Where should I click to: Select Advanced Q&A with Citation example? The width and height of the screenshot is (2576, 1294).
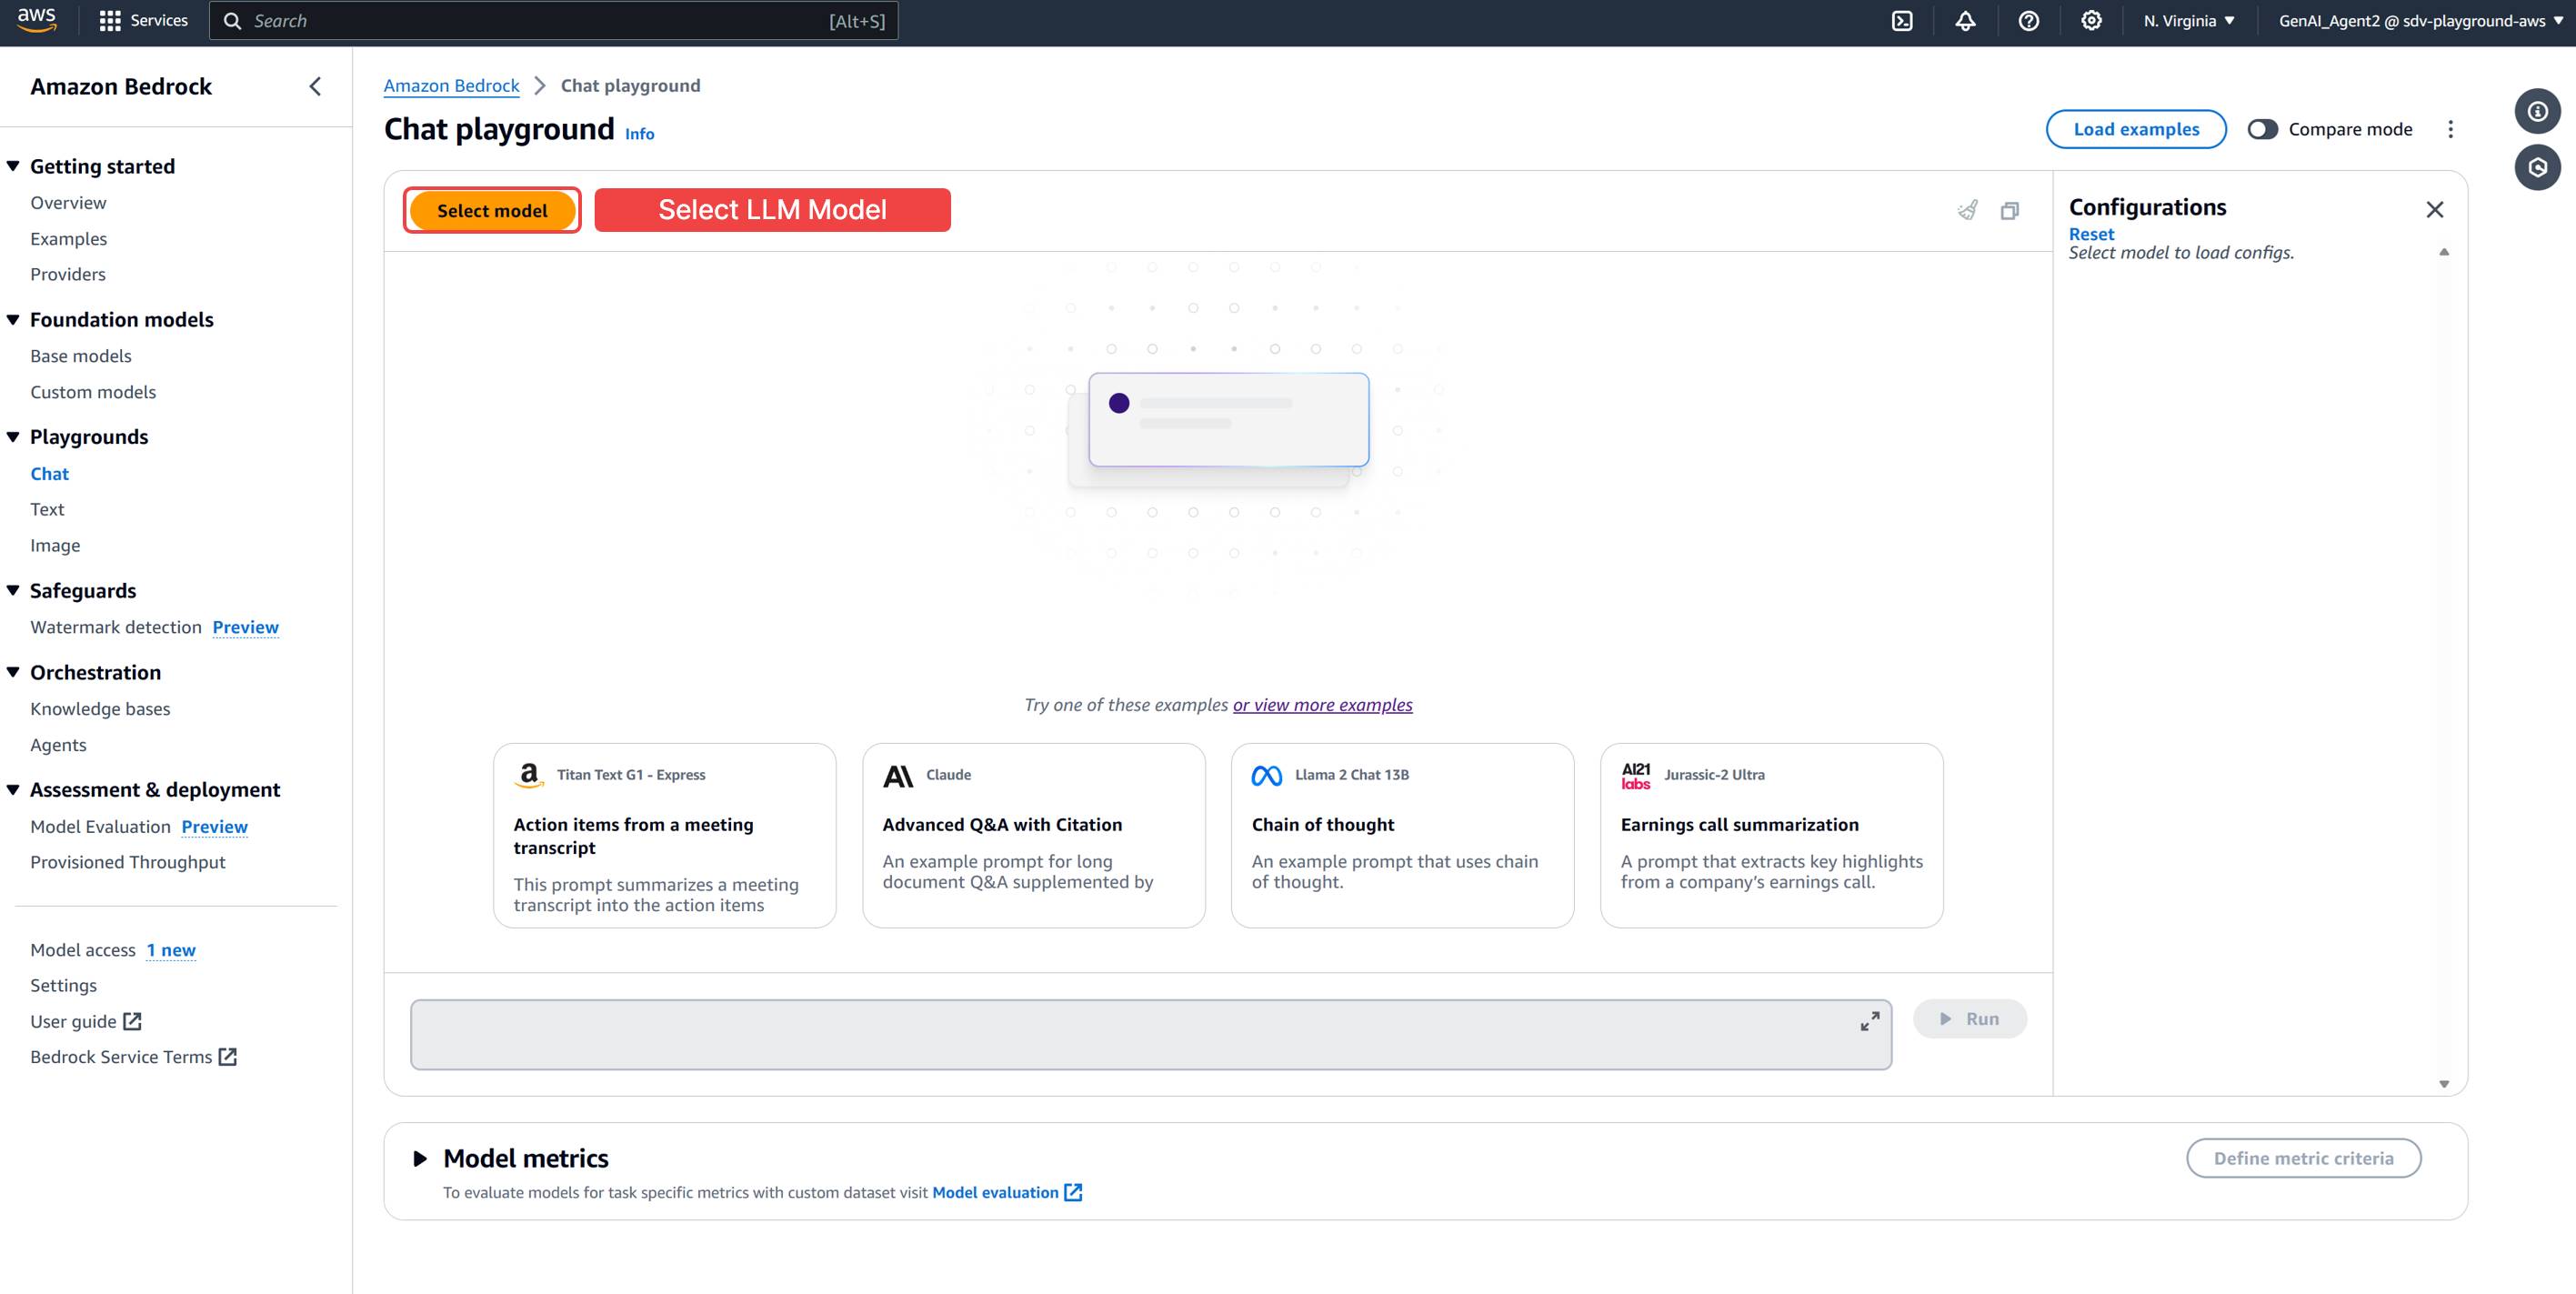click(1034, 835)
